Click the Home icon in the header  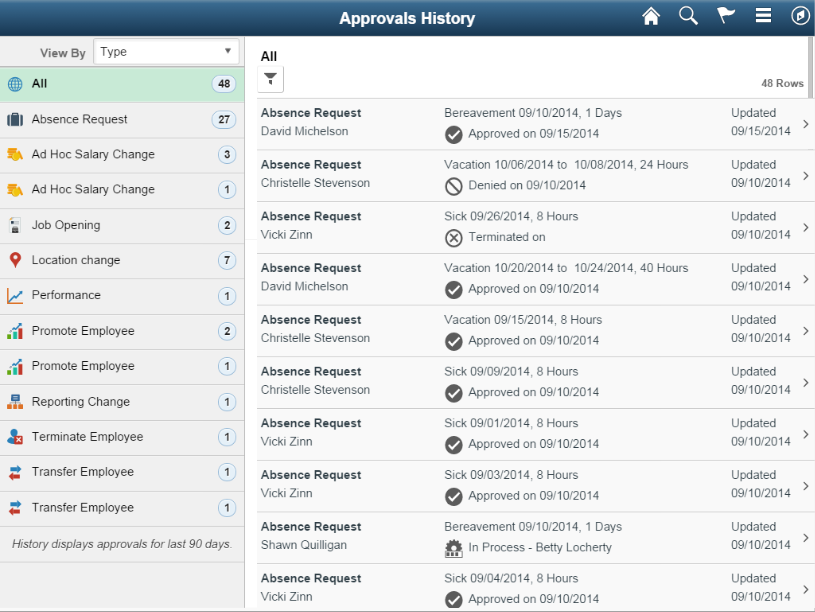(x=651, y=16)
